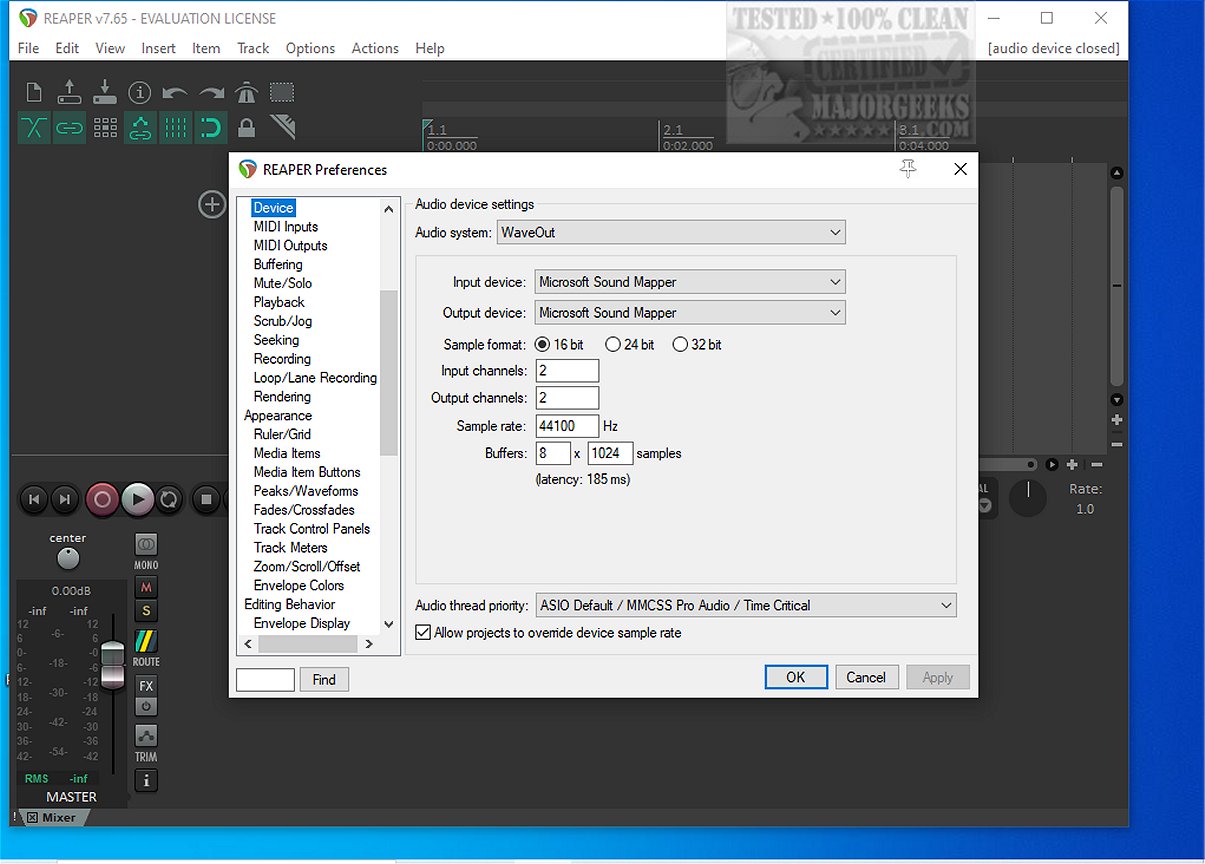
Task: Open the Audio thread priority dropdown
Action: 745,606
